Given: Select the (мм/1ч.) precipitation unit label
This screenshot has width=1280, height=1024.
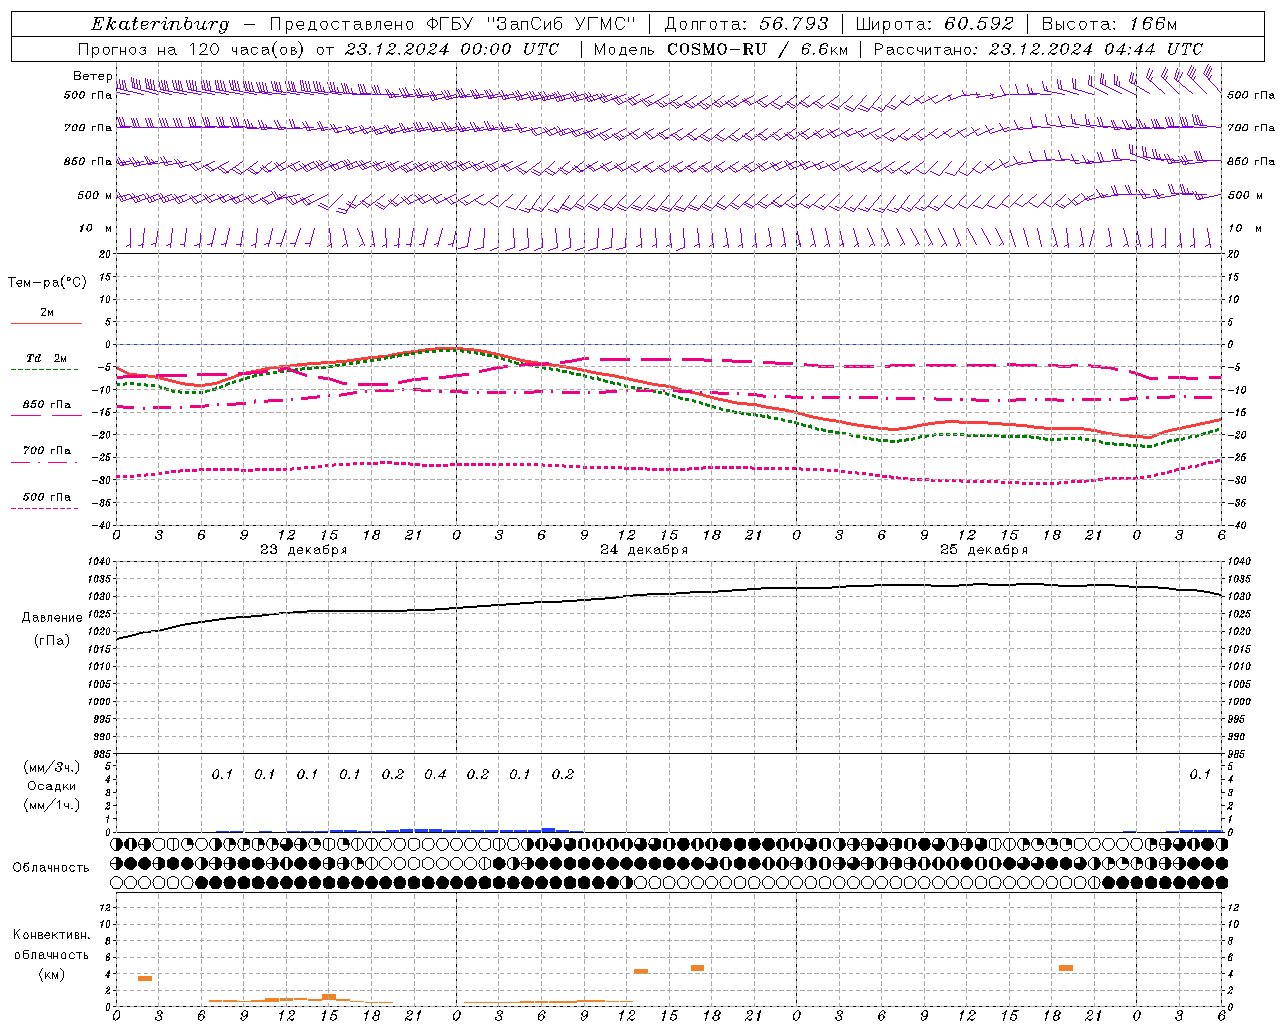Looking at the screenshot, I should tap(52, 805).
